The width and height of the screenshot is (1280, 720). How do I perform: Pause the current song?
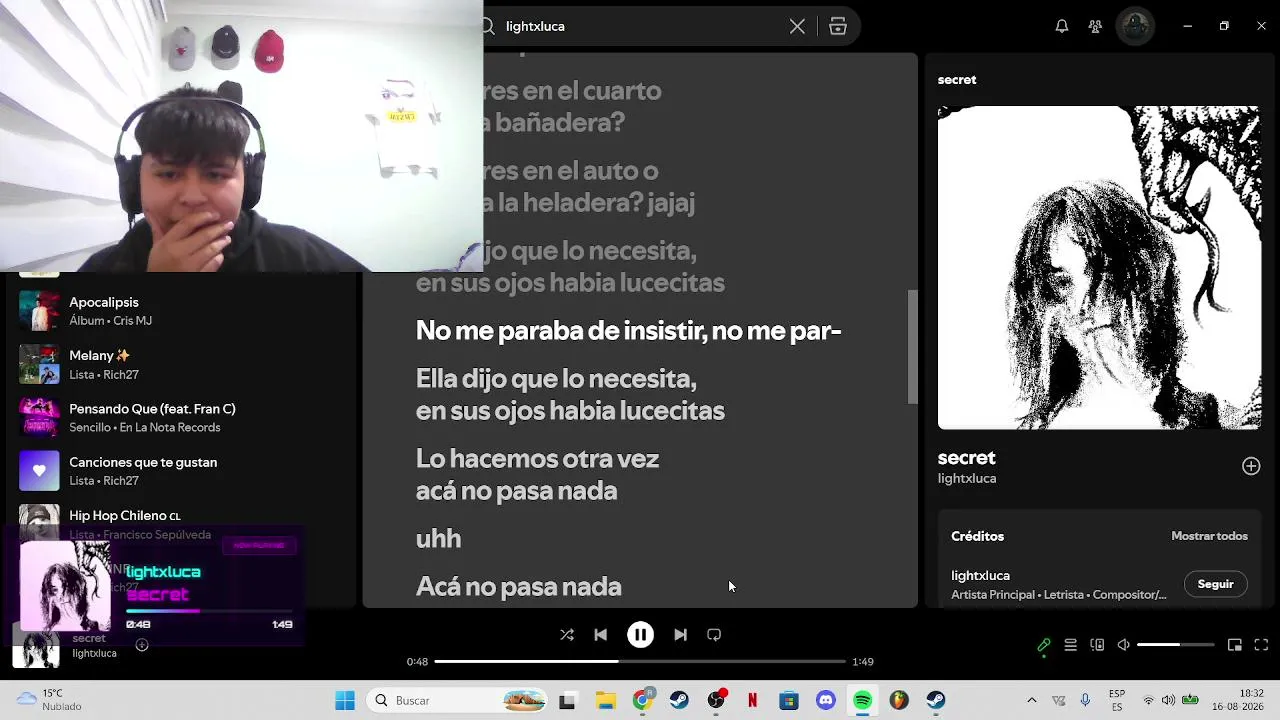[x=640, y=635]
